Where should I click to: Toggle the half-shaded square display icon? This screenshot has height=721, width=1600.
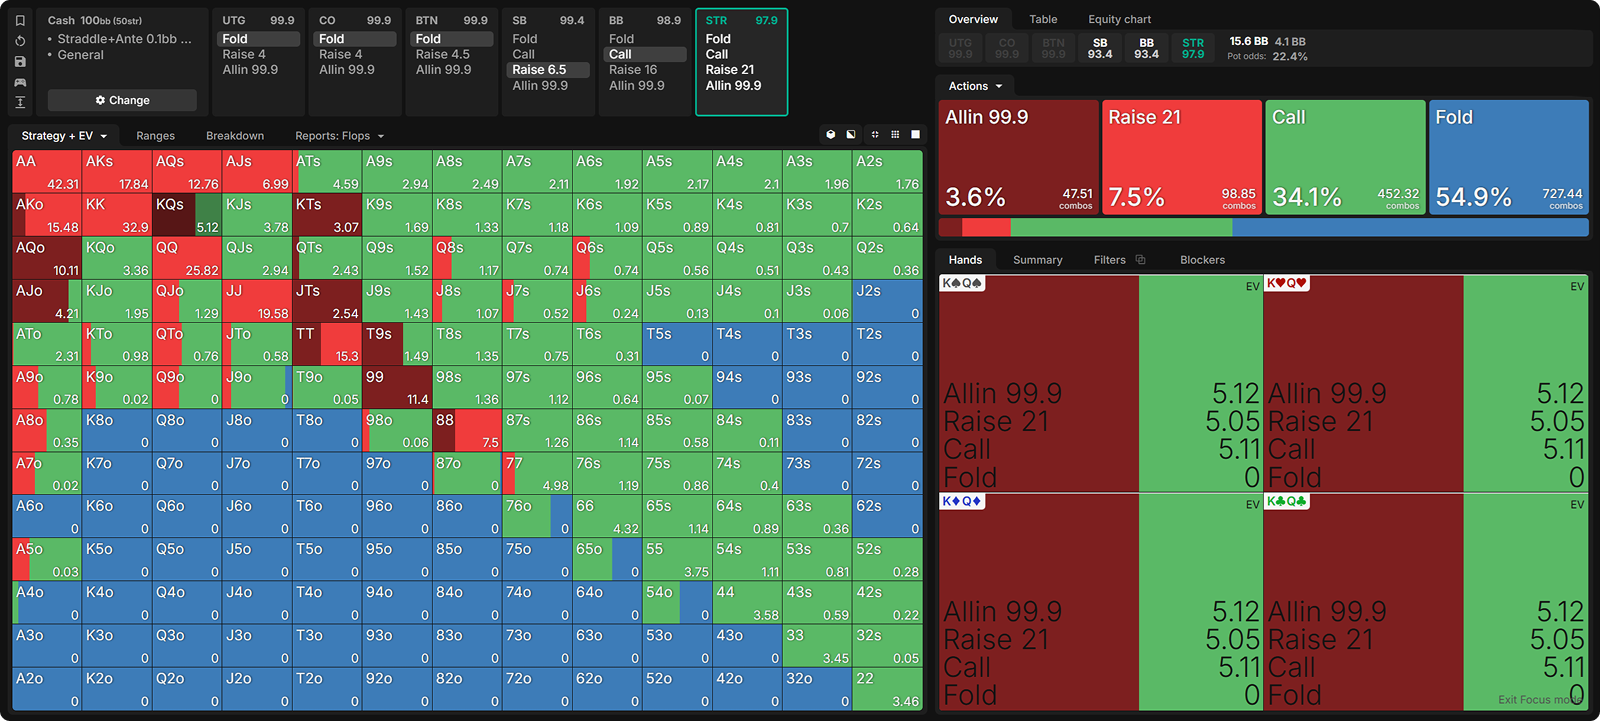(x=851, y=134)
